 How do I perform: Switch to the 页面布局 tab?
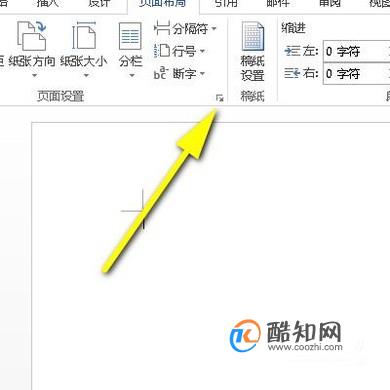coord(163,4)
